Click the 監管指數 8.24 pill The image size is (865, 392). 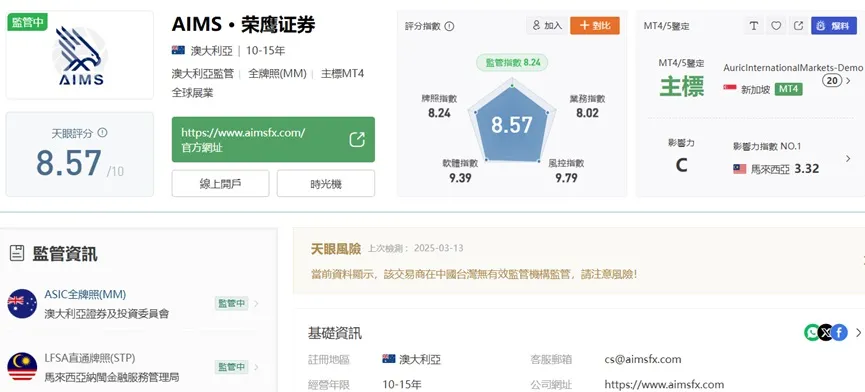click(512, 63)
